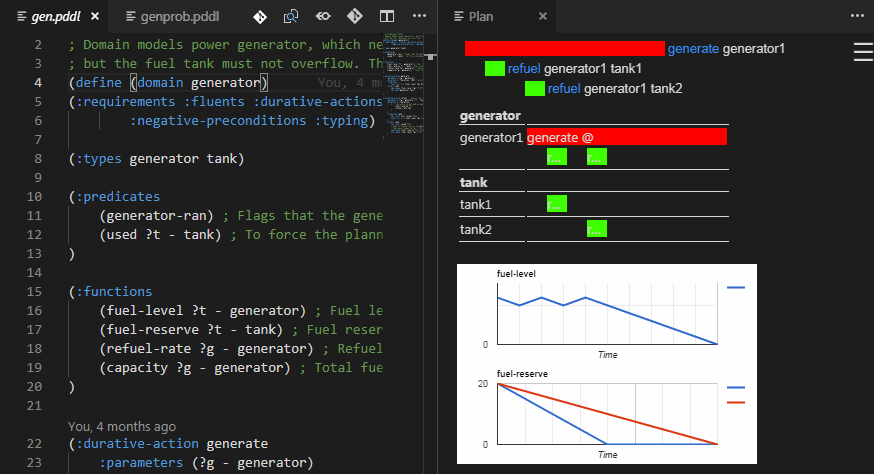874x474 pixels.
Task: Click '(capacity ?g - generator)' function
Action: tap(195, 367)
